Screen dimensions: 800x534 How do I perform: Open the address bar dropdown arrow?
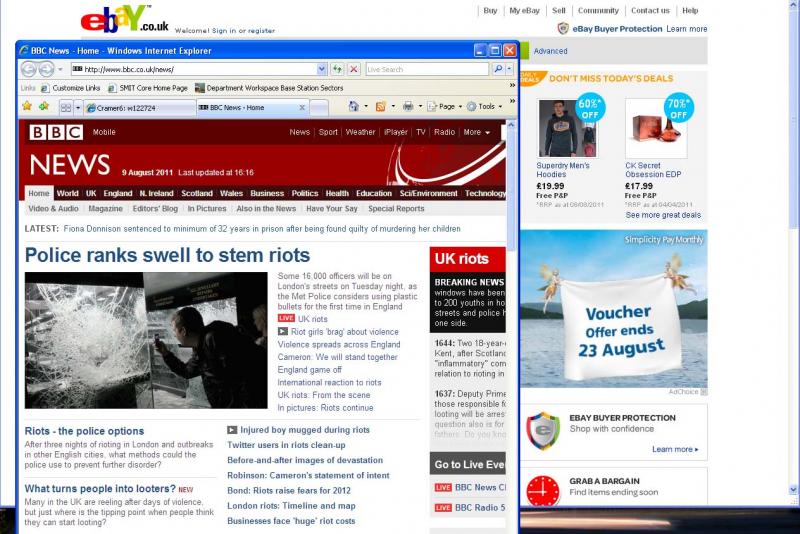point(321,69)
